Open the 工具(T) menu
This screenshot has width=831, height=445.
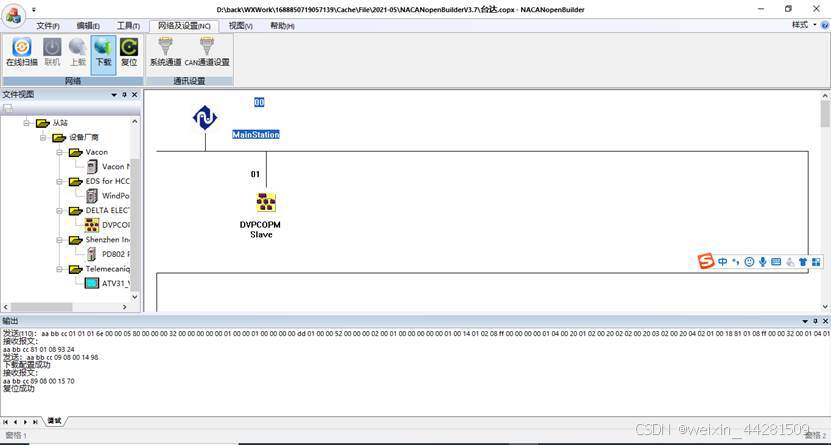128,26
